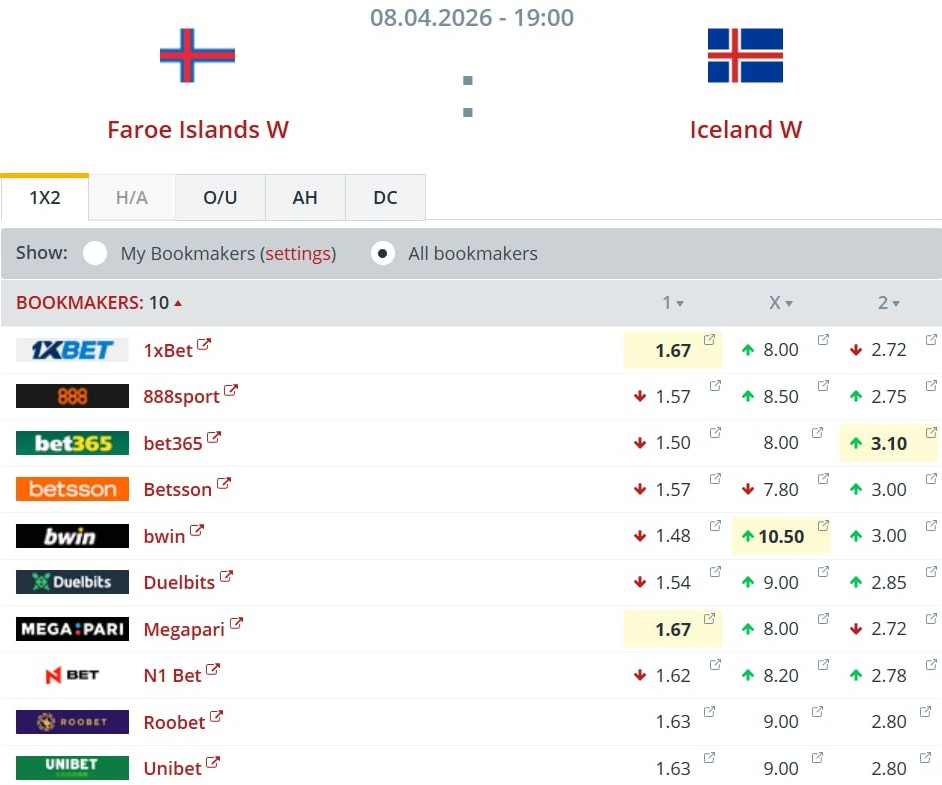Click external link icon next to 1xBet name
942x785 pixels.
click(x=204, y=345)
